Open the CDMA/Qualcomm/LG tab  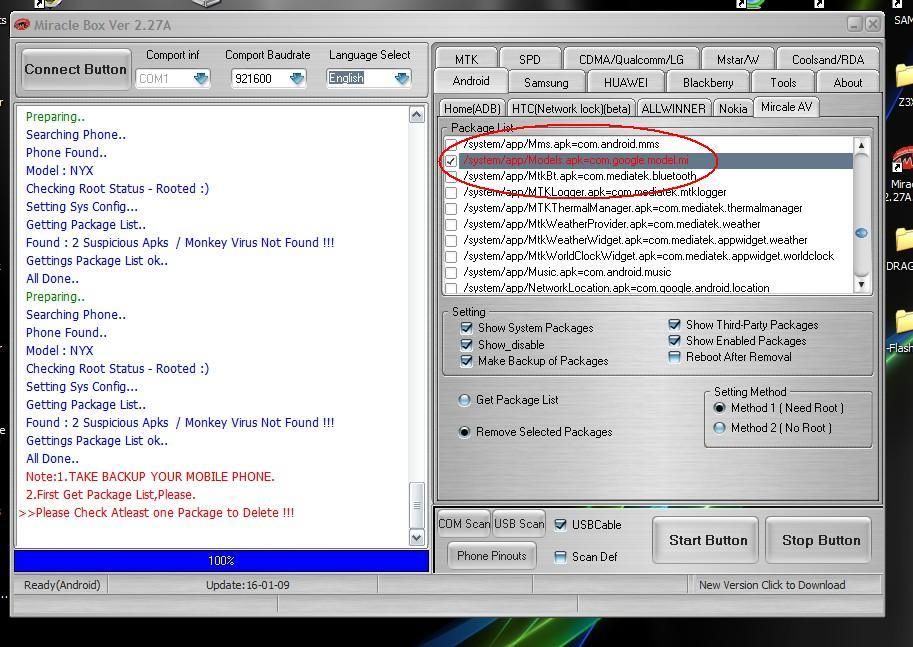pos(632,60)
